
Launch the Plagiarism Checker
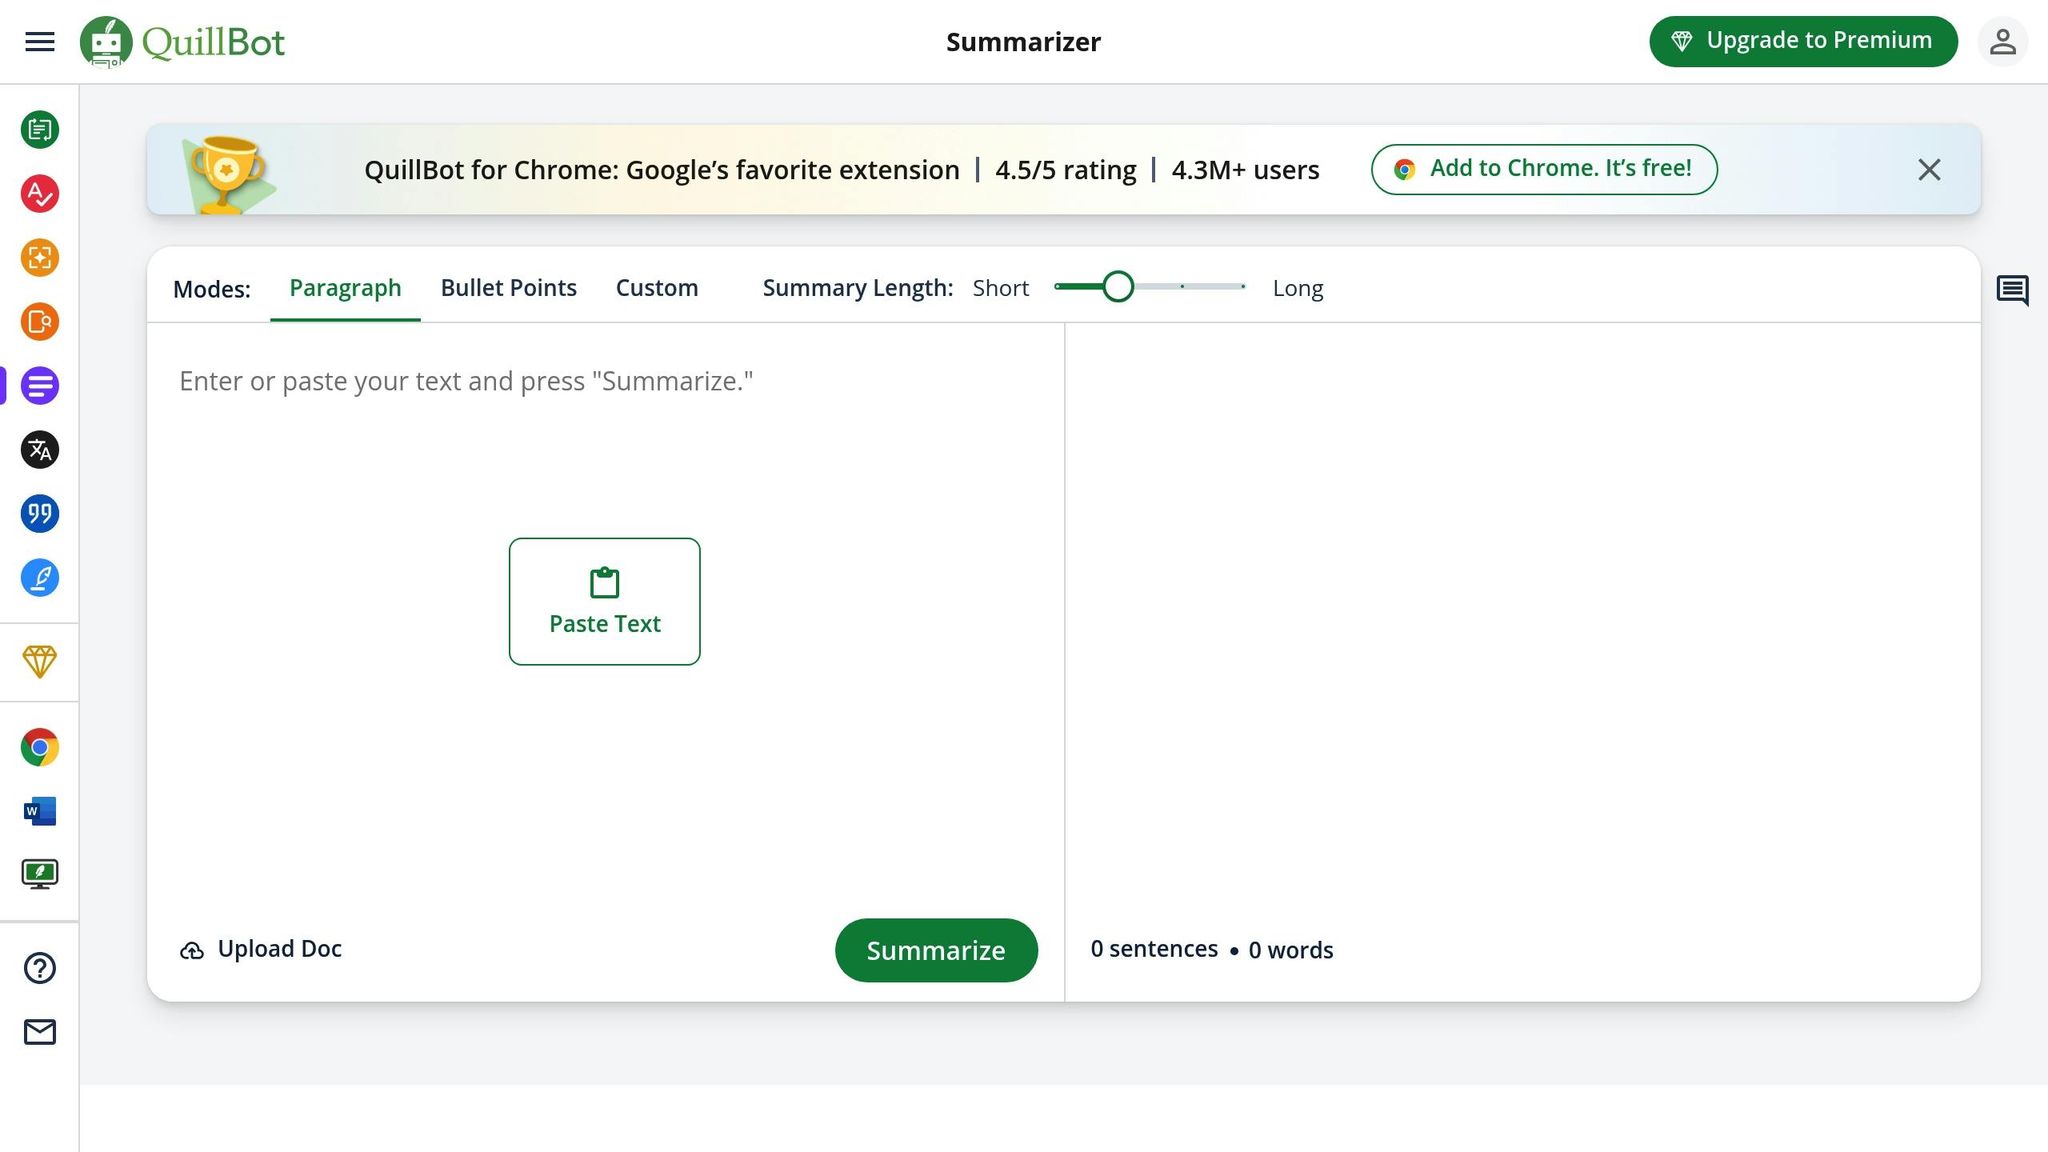pyautogui.click(x=40, y=322)
